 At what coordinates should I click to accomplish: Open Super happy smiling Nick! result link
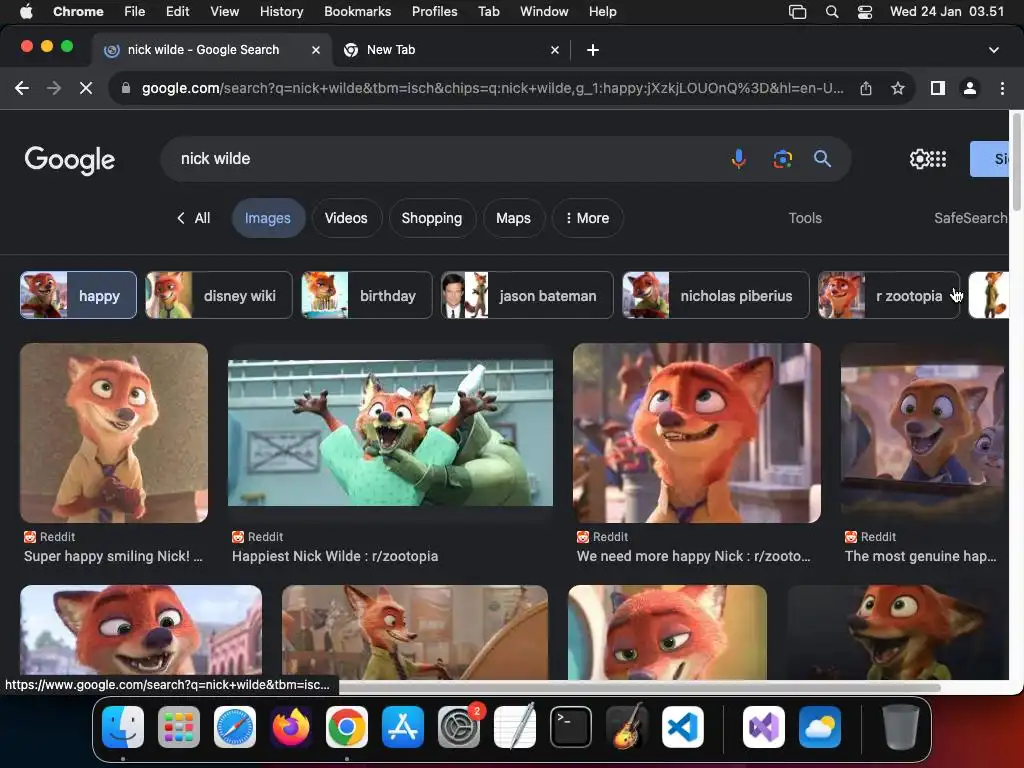pos(113,556)
